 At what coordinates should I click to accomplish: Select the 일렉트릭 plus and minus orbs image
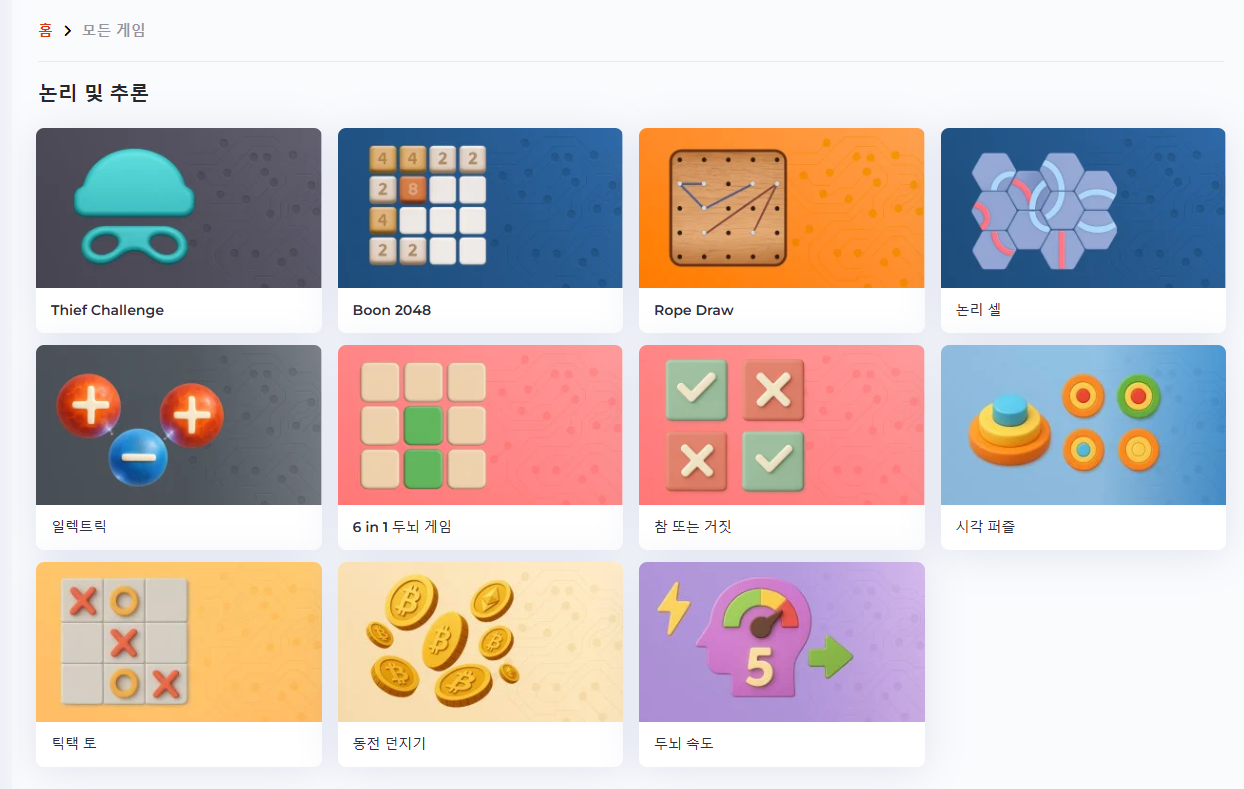(x=179, y=425)
